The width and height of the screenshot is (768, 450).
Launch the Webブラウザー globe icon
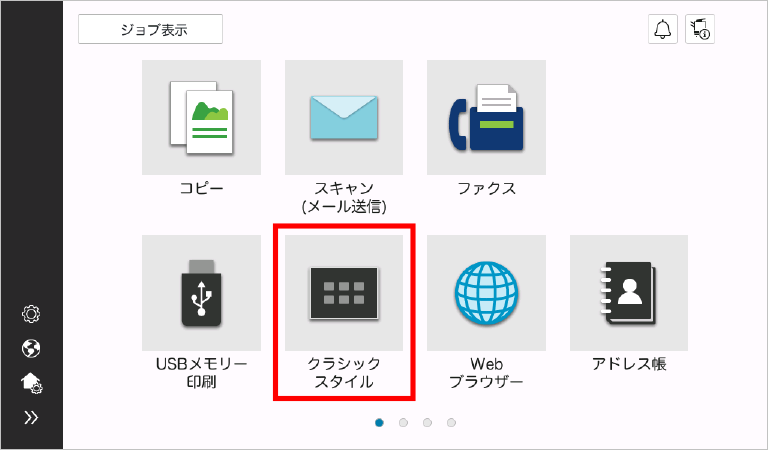point(486,293)
